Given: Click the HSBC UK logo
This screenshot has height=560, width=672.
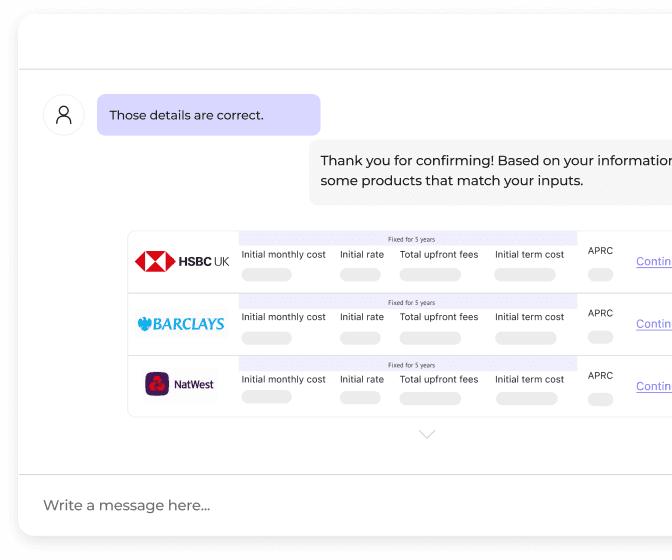Looking at the screenshot, I should 182,261.
